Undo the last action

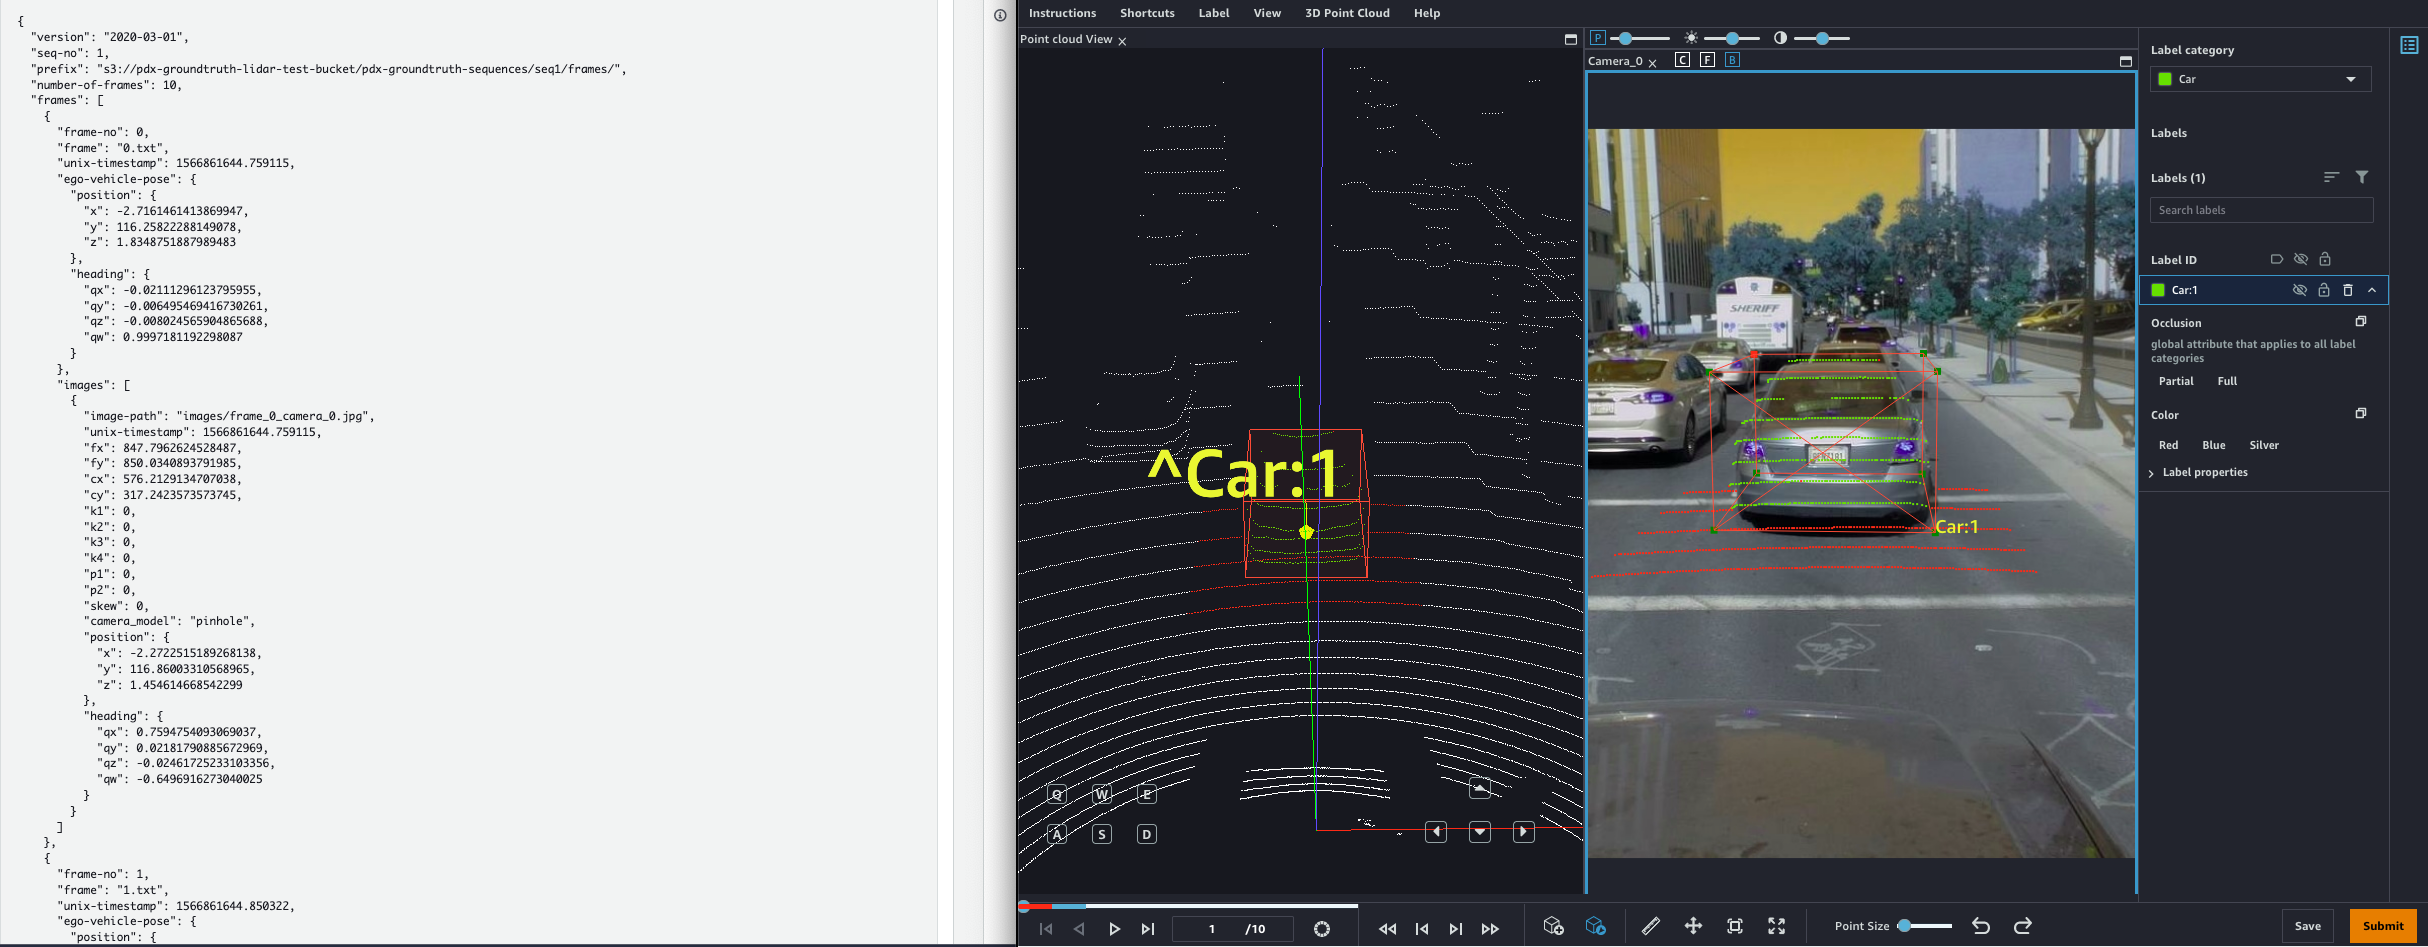click(1980, 926)
